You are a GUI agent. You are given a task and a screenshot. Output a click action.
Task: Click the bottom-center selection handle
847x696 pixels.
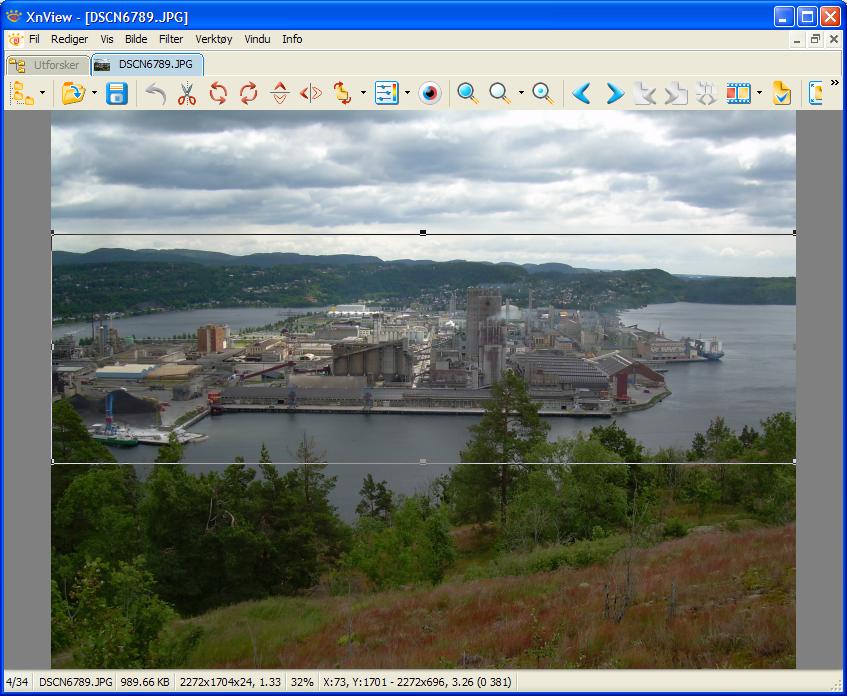point(423,461)
